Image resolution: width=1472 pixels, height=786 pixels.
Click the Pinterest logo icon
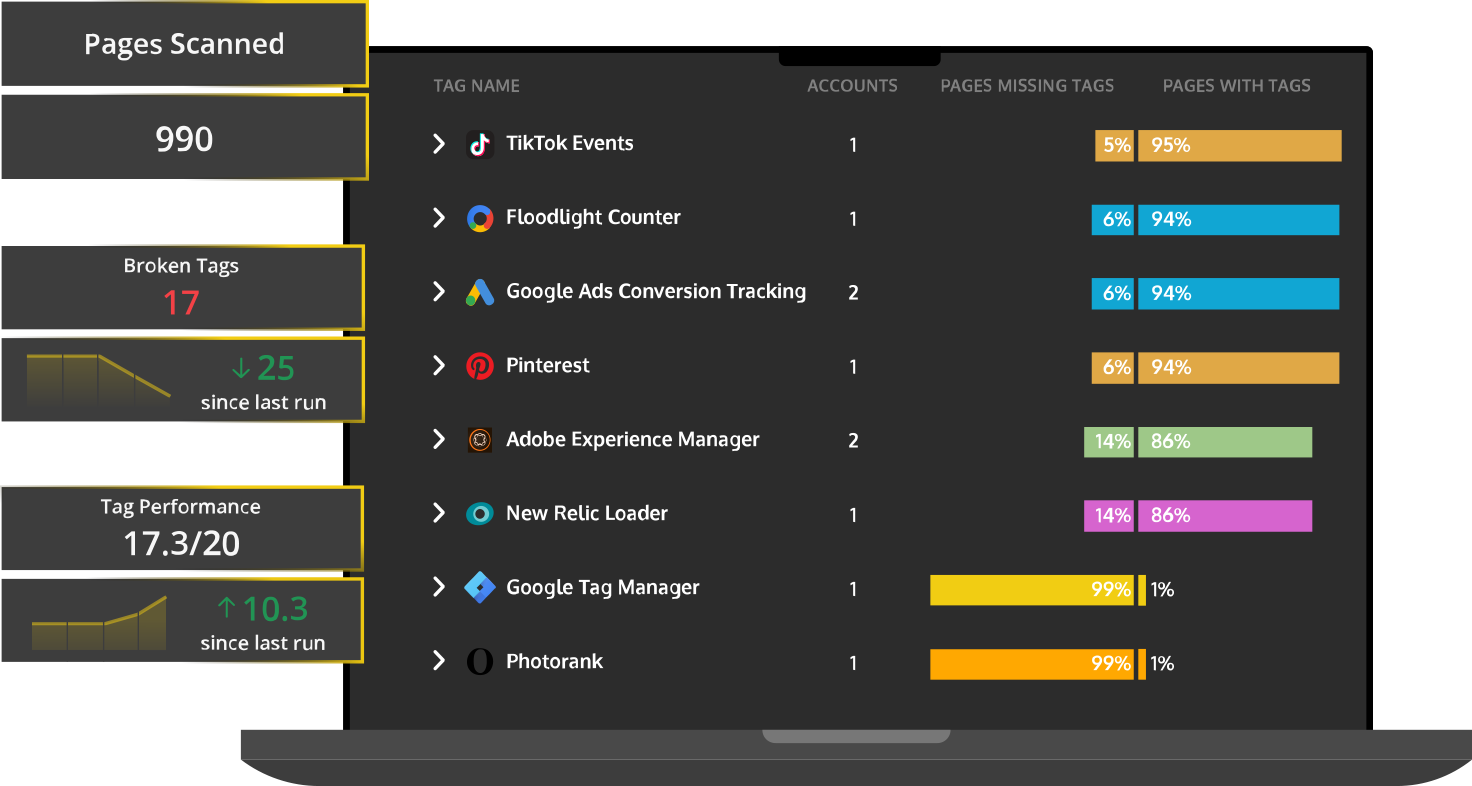(x=480, y=367)
